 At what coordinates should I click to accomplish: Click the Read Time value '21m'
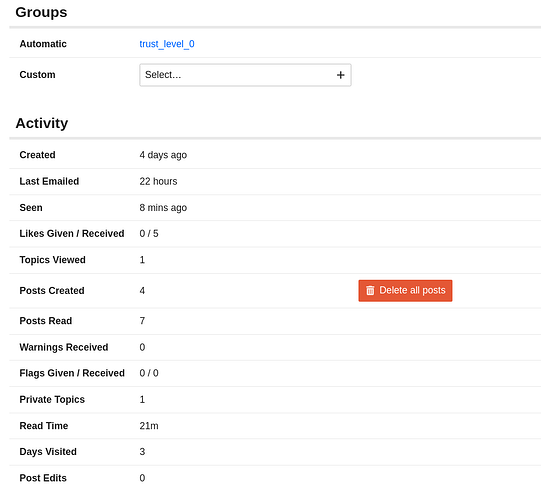[x=149, y=426]
